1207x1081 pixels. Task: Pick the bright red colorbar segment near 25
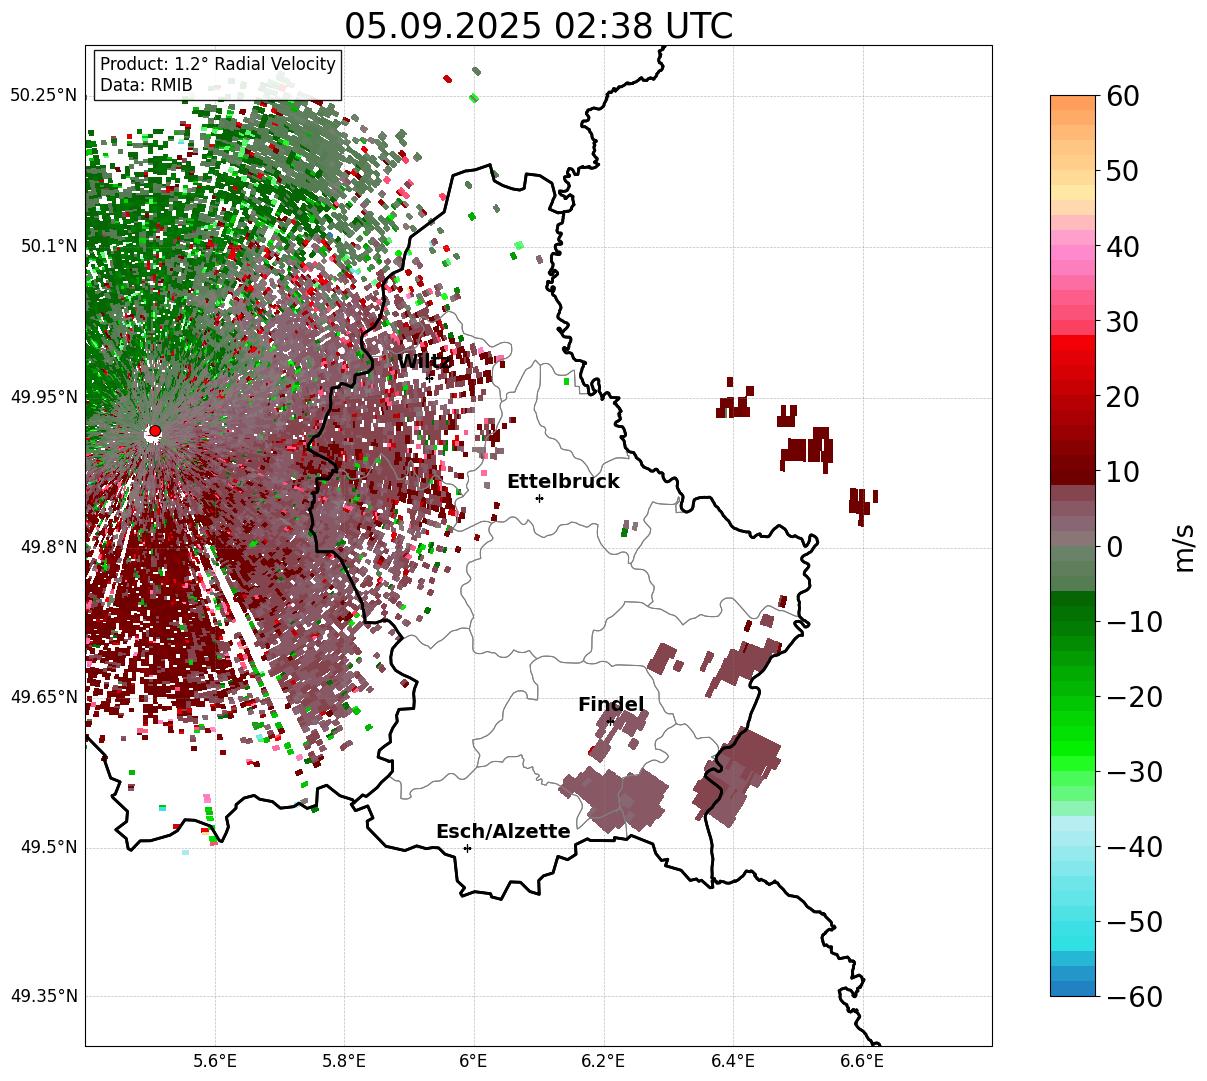pos(1073,359)
